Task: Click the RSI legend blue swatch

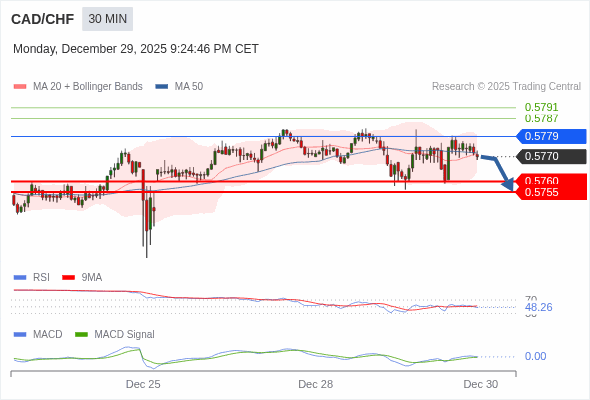Action: 20,278
